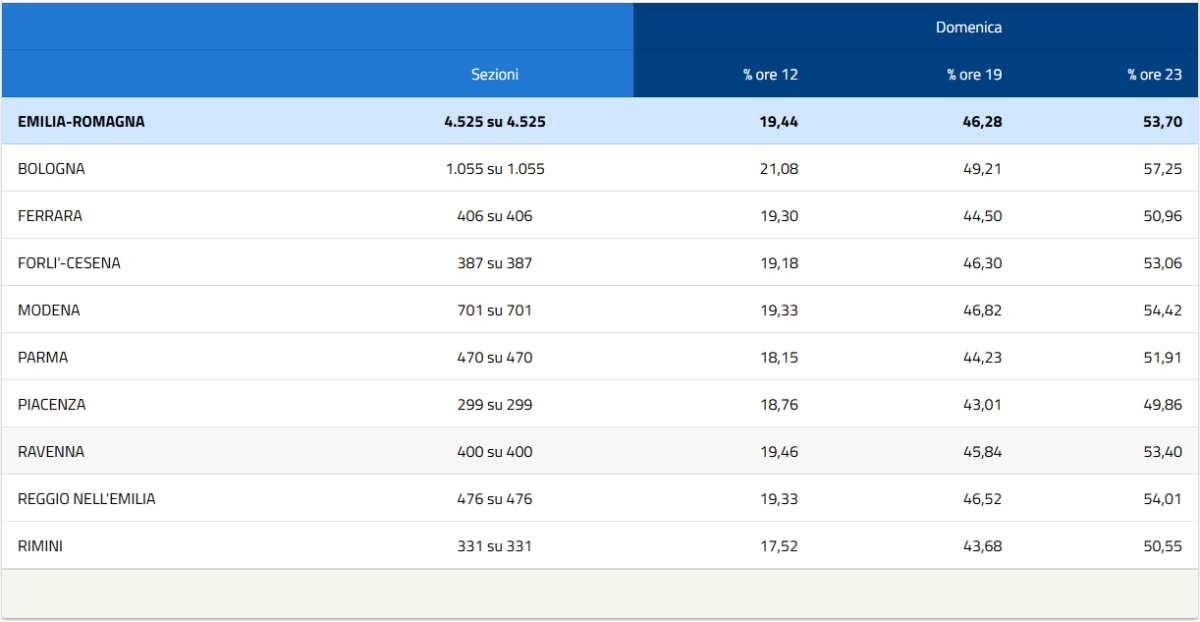Image resolution: width=1200 pixels, height=622 pixels.
Task: Select the RAVENNA province row
Action: [51, 452]
